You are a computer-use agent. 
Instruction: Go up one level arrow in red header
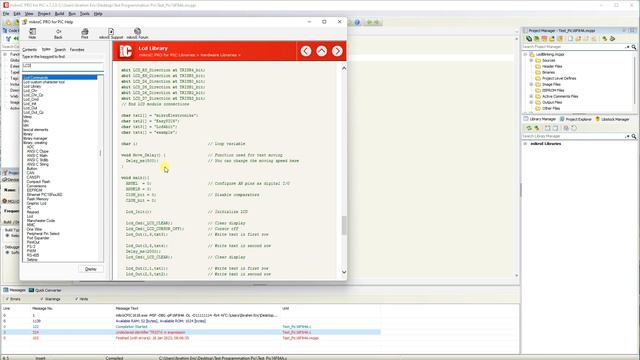[322, 51]
